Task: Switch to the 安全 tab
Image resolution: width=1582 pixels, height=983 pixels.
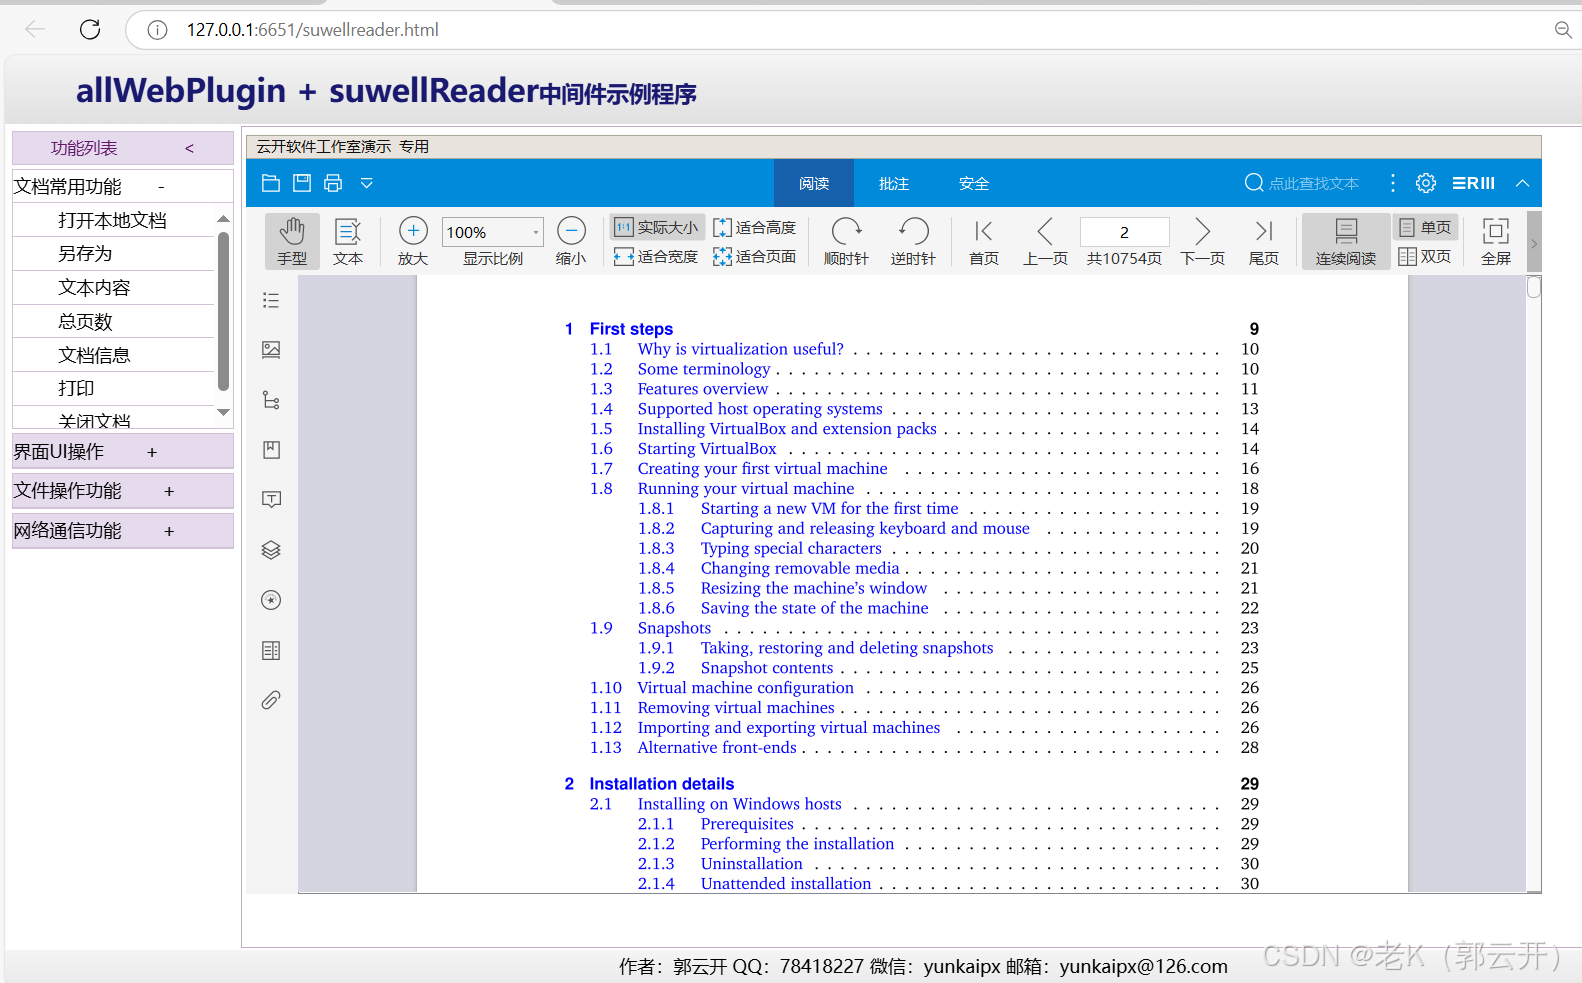Action: [974, 183]
